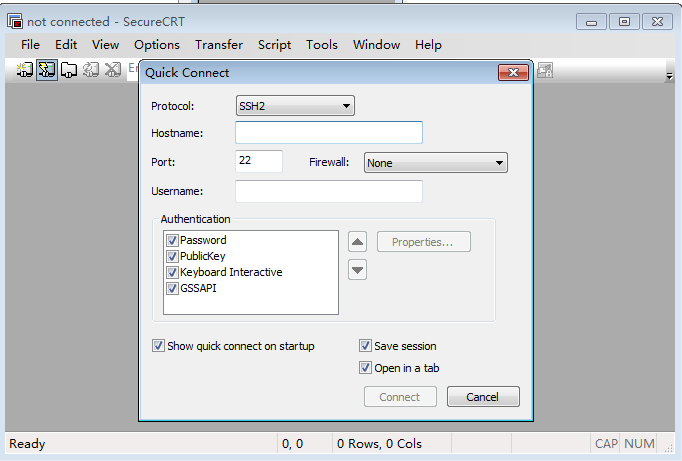Toggle the PublicKey authentication checkbox

172,256
